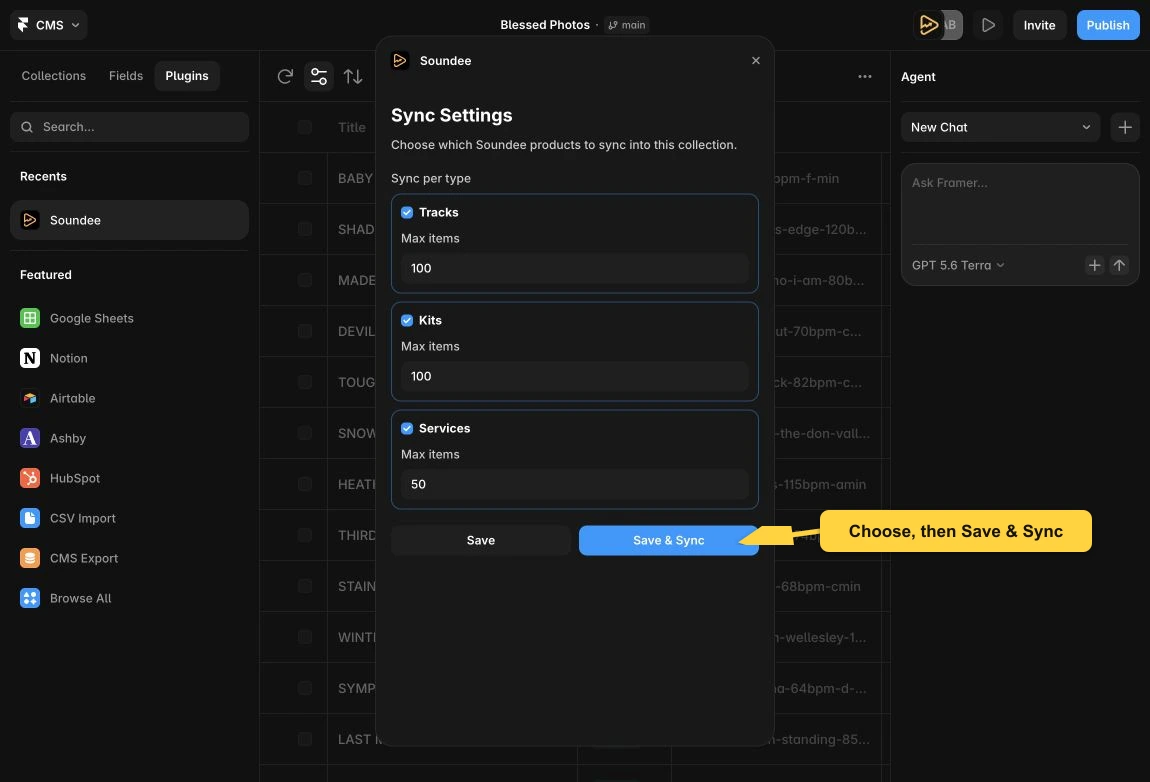Screen dimensions: 1150x782
Task: Toggle the SHAD row checkbox
Action: click(305, 230)
